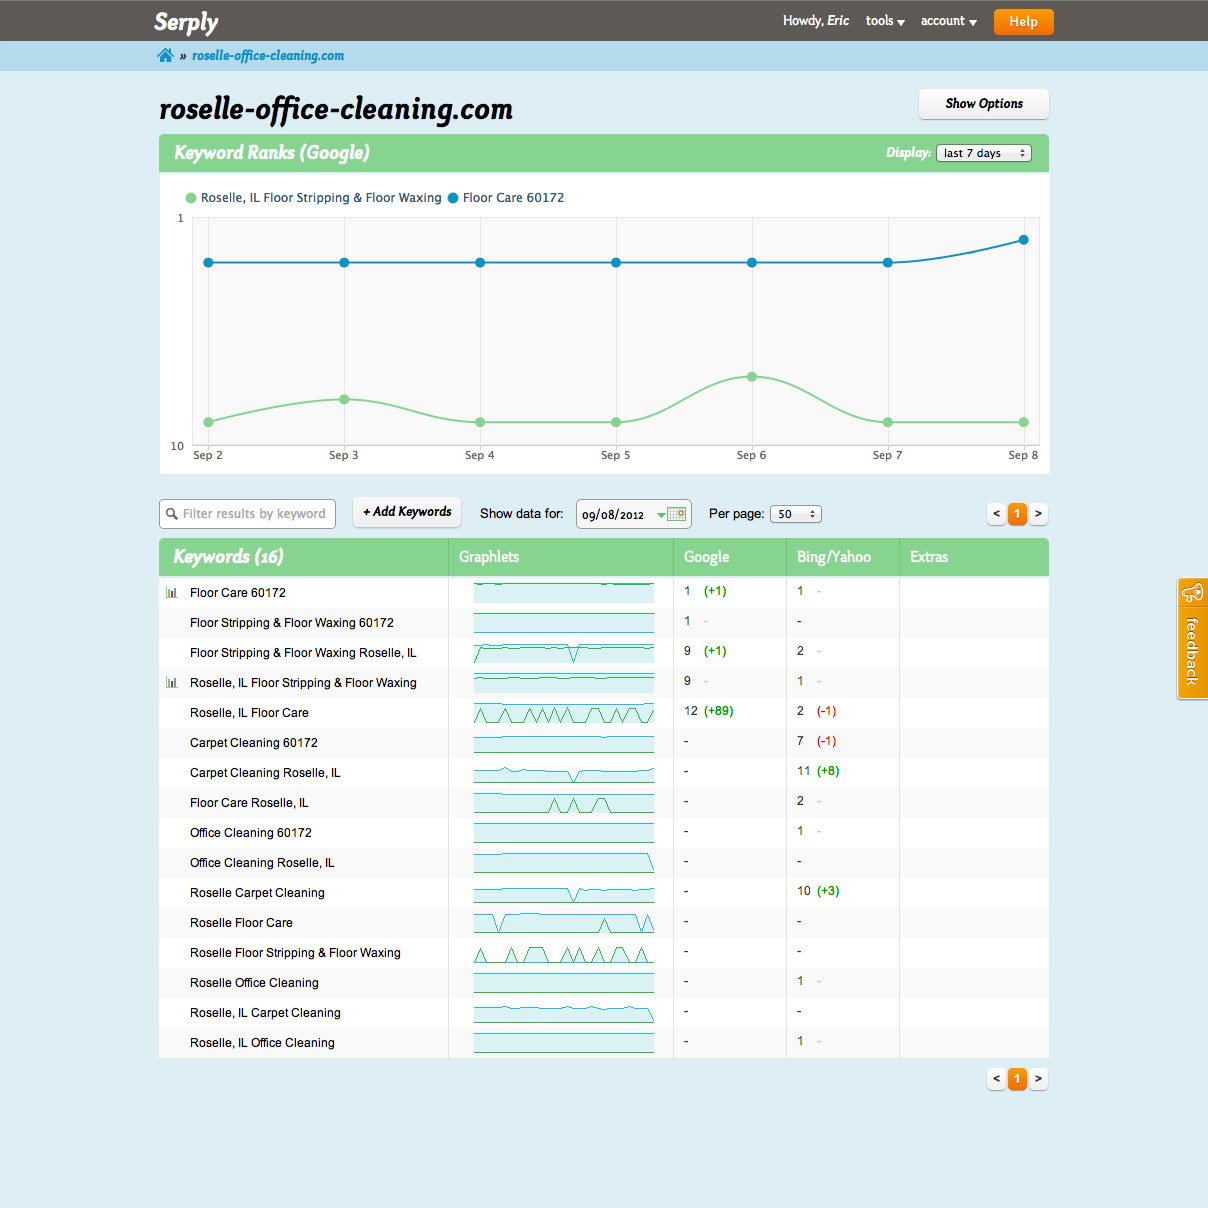Go to next page using top arrow
Image resolution: width=1208 pixels, height=1208 pixels.
[1038, 514]
